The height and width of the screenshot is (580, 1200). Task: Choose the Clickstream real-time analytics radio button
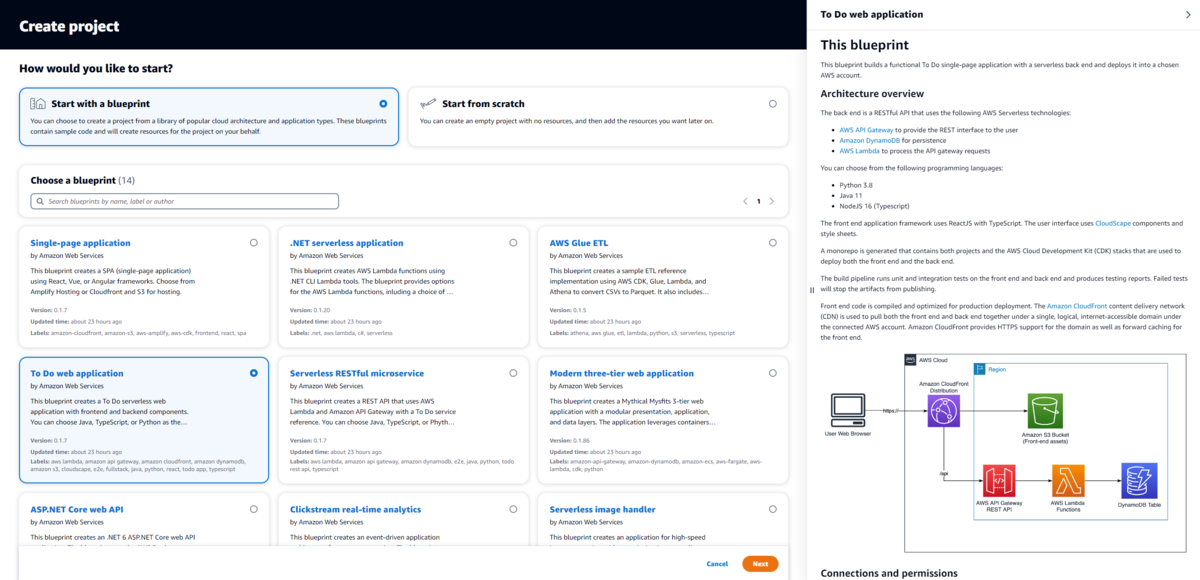513,508
